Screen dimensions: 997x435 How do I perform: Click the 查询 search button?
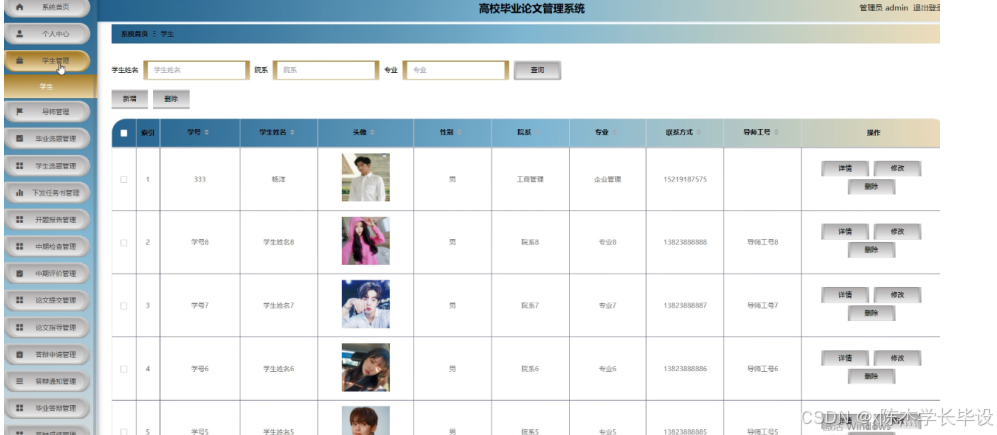(537, 70)
